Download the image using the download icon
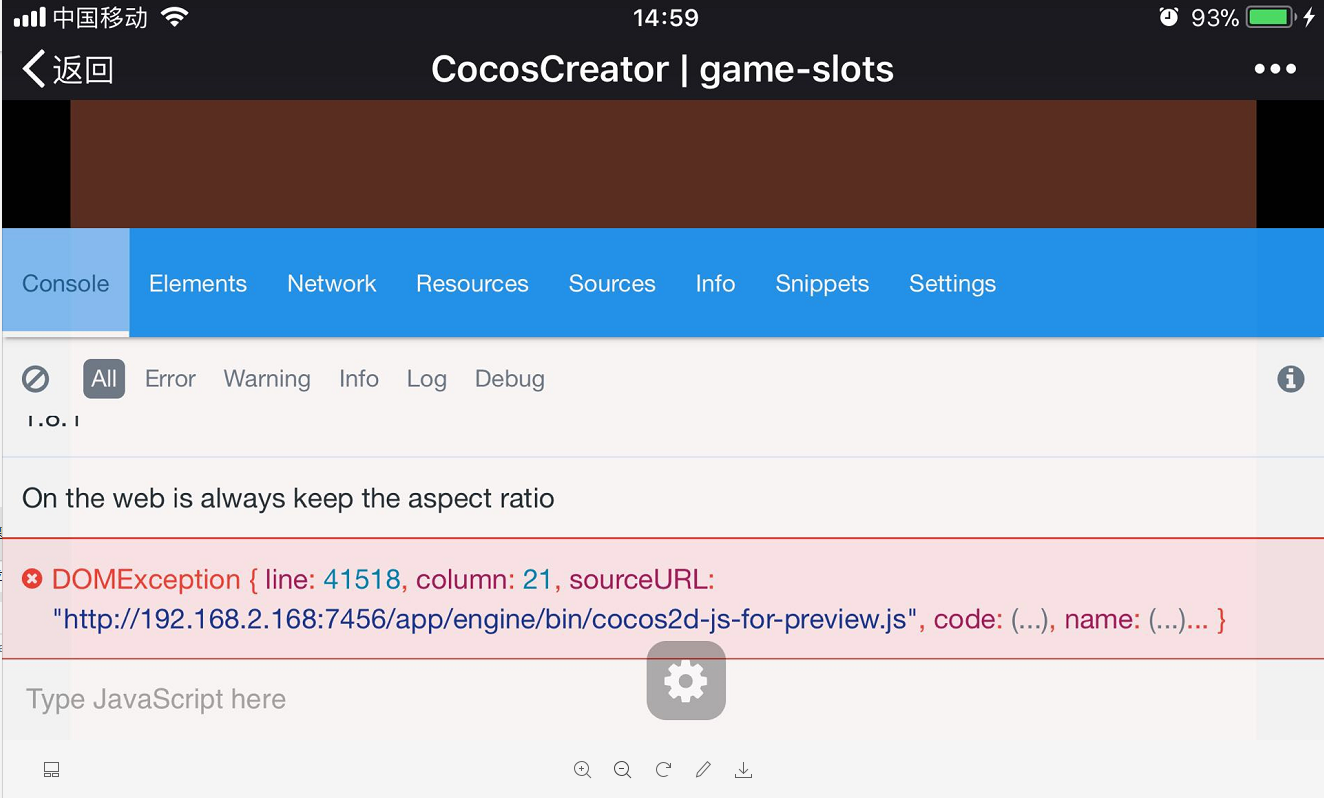 tap(743, 769)
